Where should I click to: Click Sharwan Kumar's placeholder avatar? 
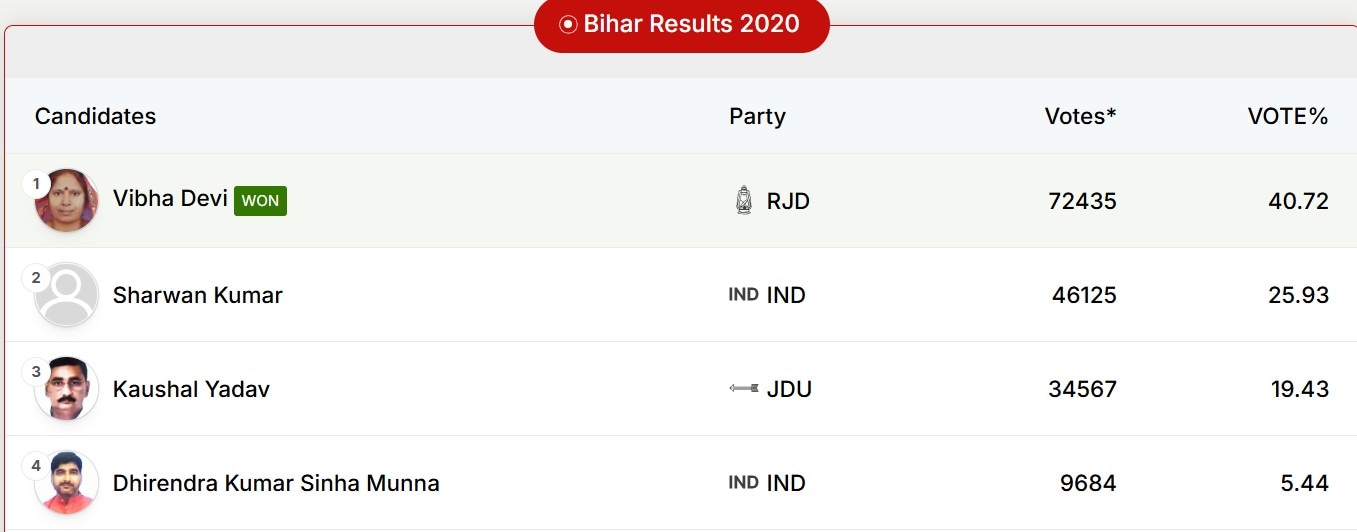tap(67, 295)
